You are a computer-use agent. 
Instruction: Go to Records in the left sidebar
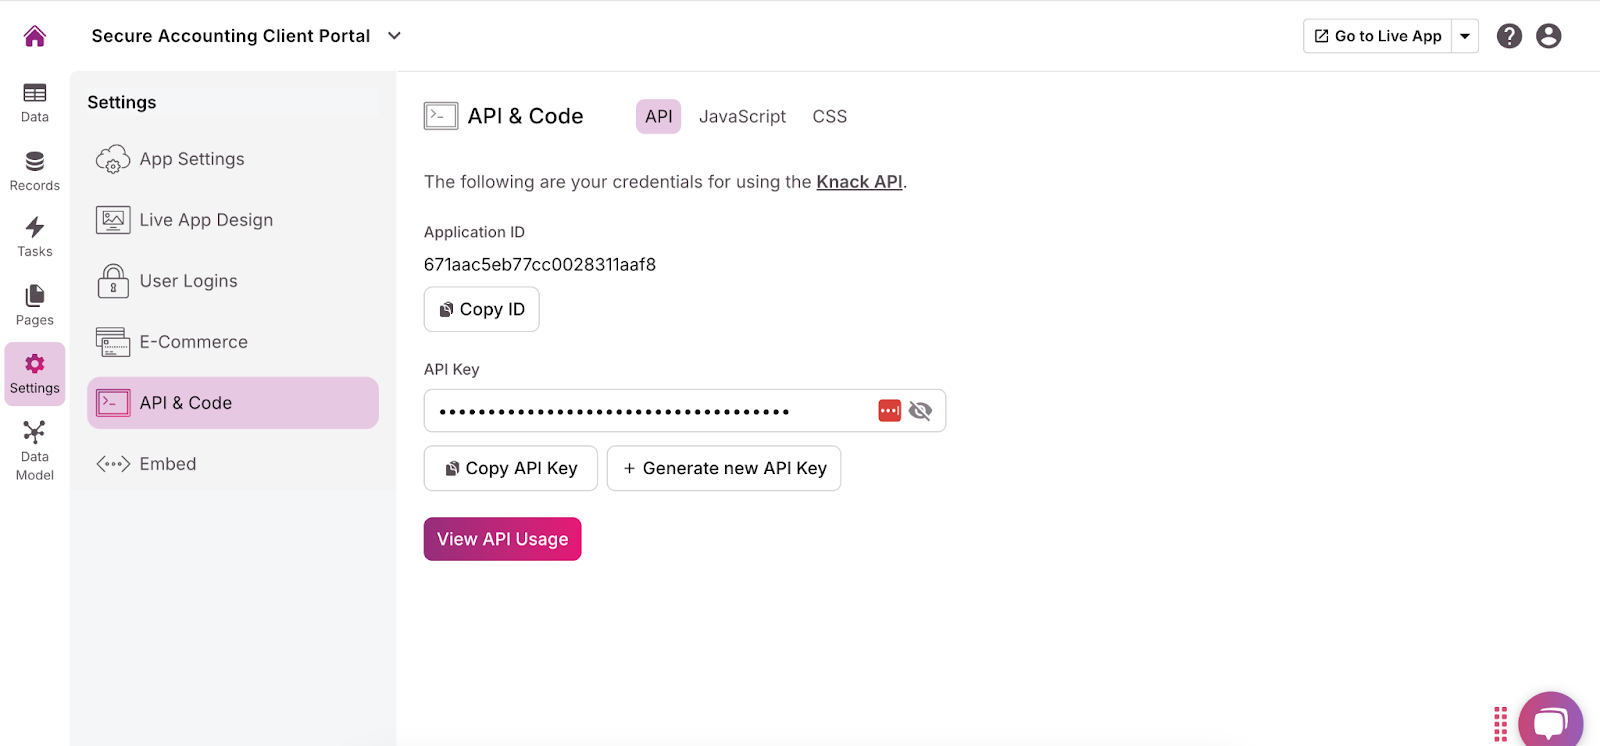35,171
